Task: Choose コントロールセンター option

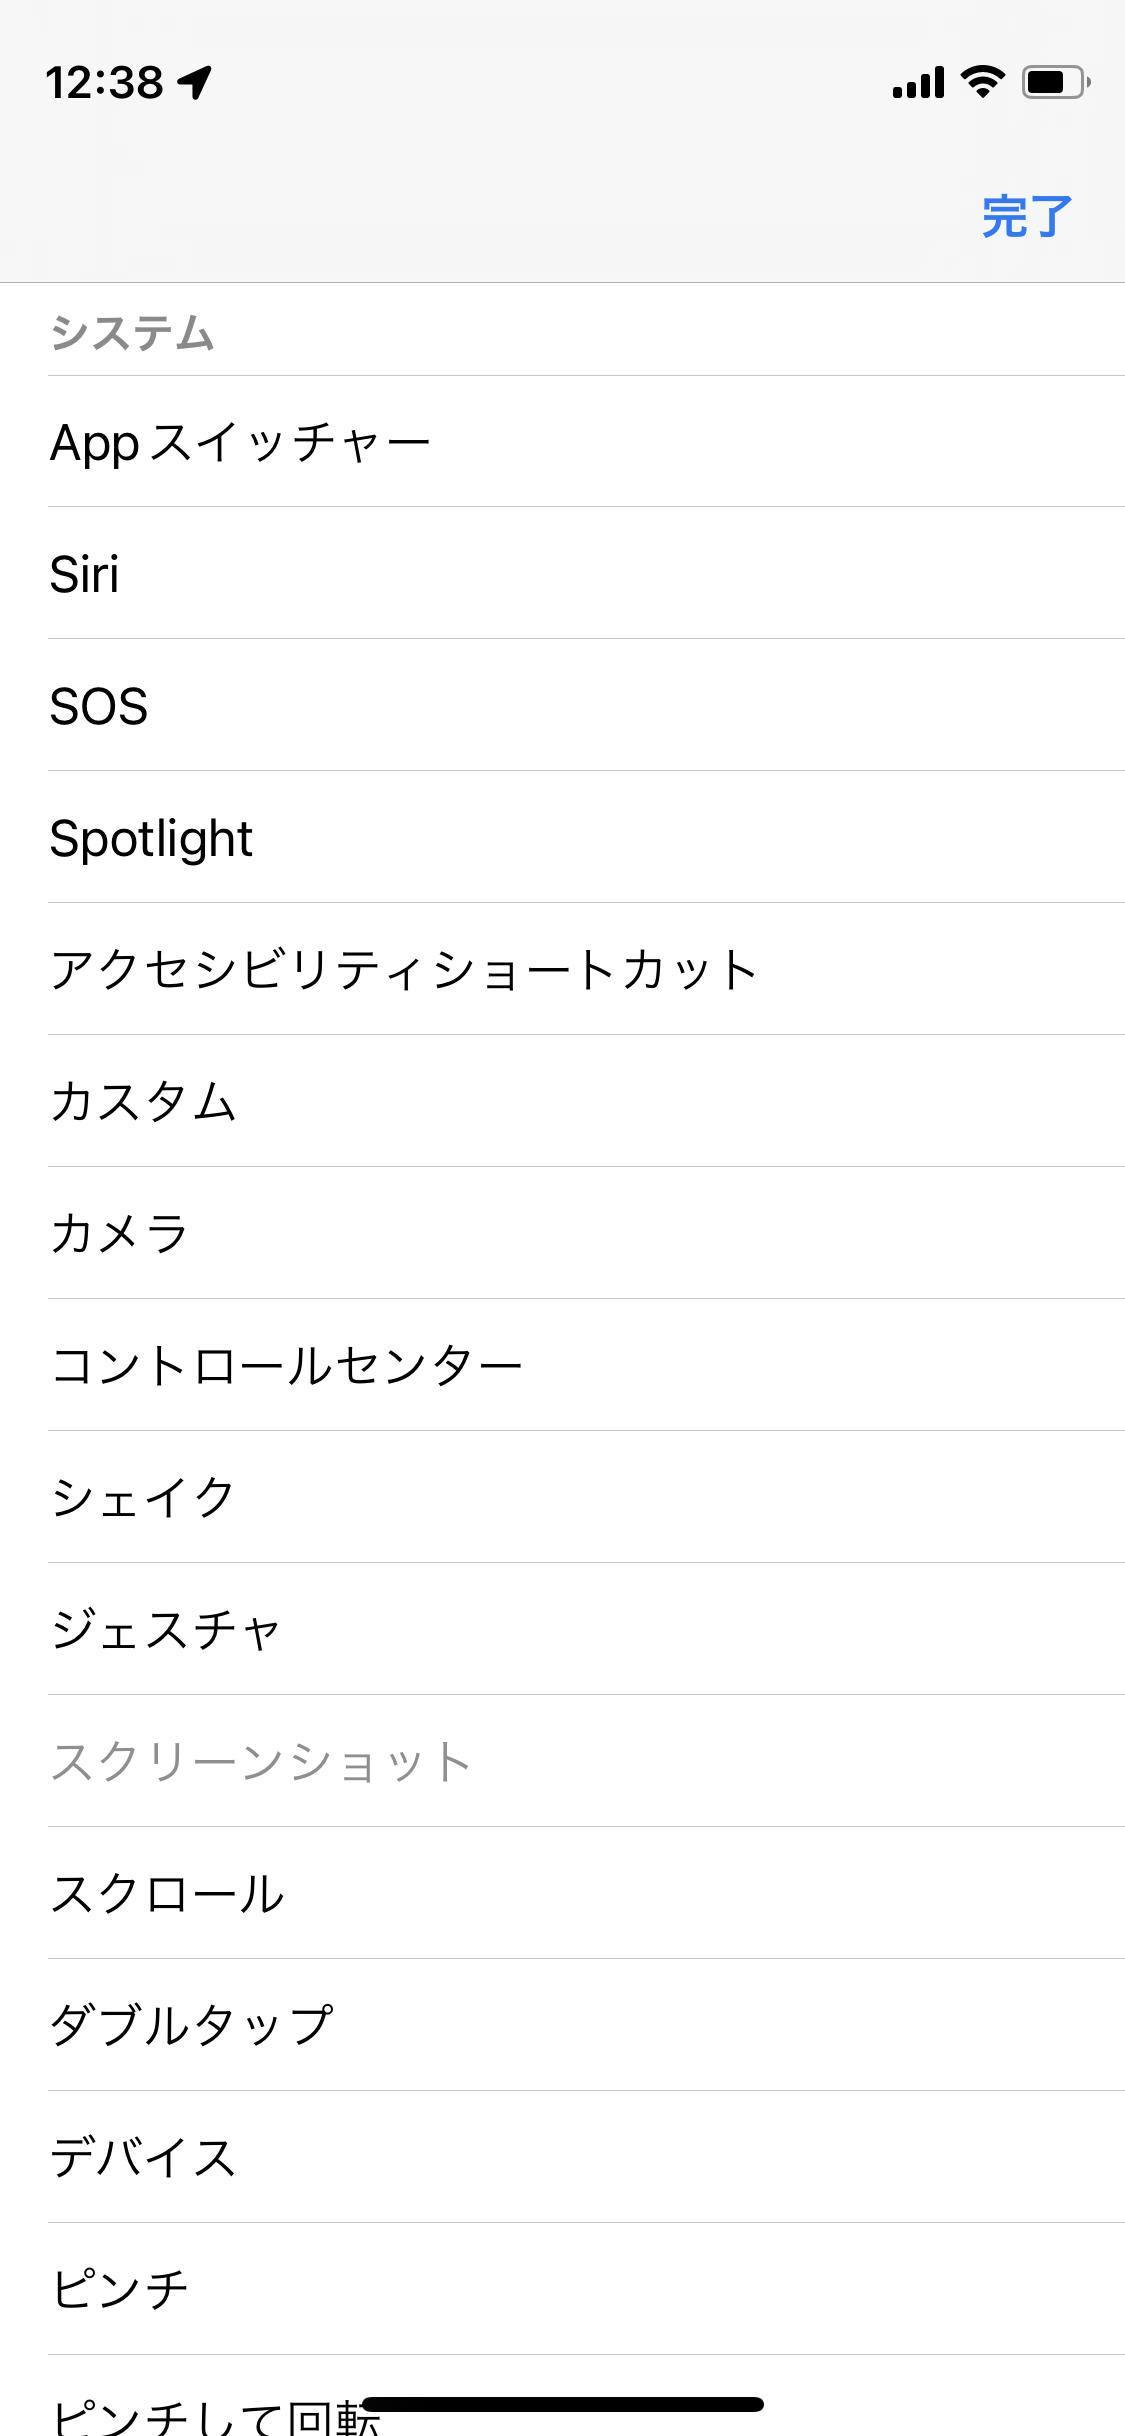Action: [287, 1366]
